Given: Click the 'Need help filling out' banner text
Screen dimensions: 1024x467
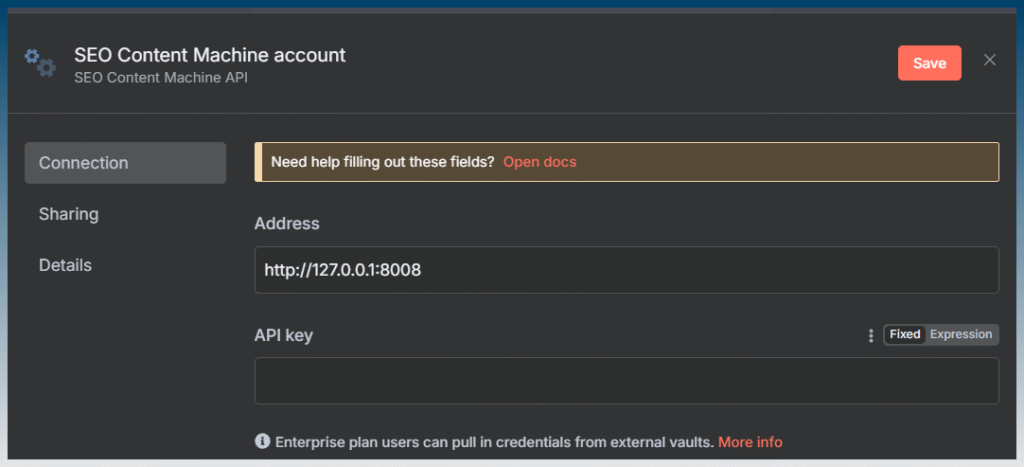Looking at the screenshot, I should point(383,162).
